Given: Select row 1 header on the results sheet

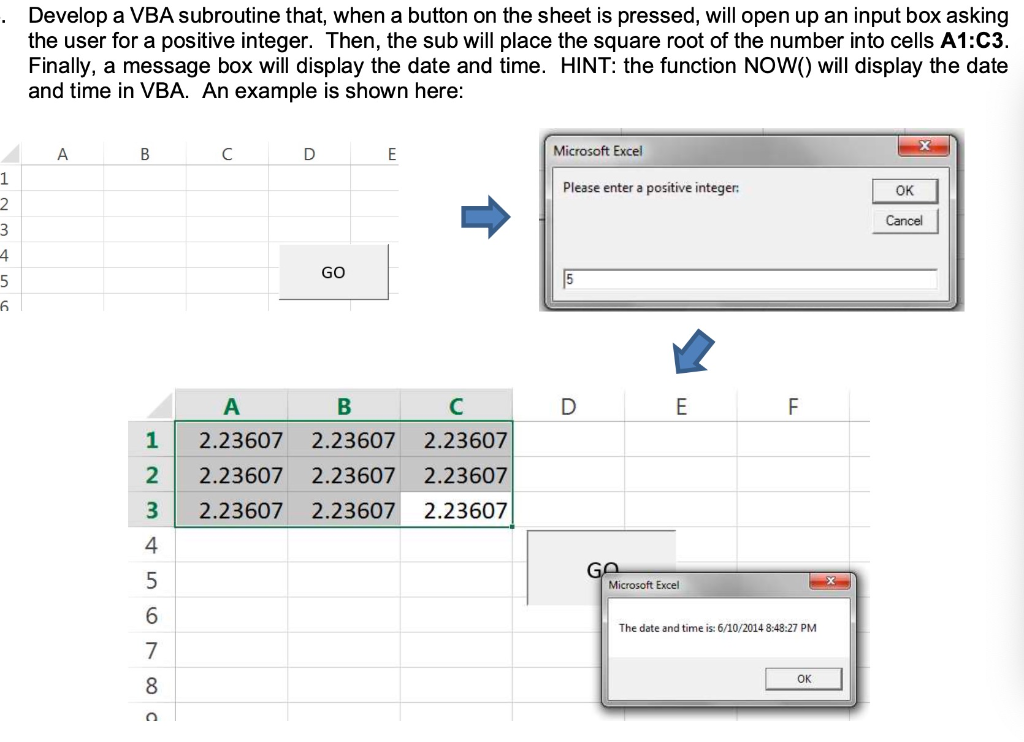Looking at the screenshot, I should click(150, 440).
